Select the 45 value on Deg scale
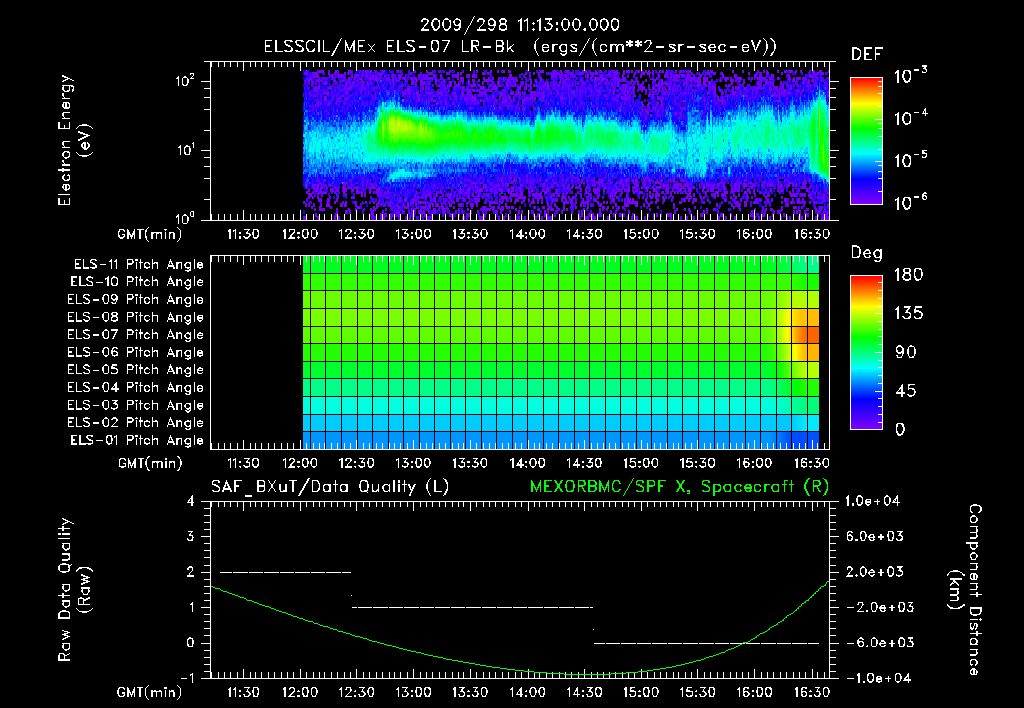This screenshot has height=708, width=1024. pyautogui.click(x=904, y=391)
